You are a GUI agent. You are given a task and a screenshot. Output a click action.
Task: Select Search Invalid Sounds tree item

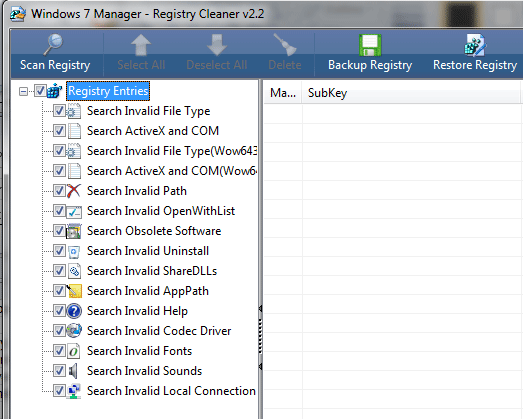coord(144,371)
